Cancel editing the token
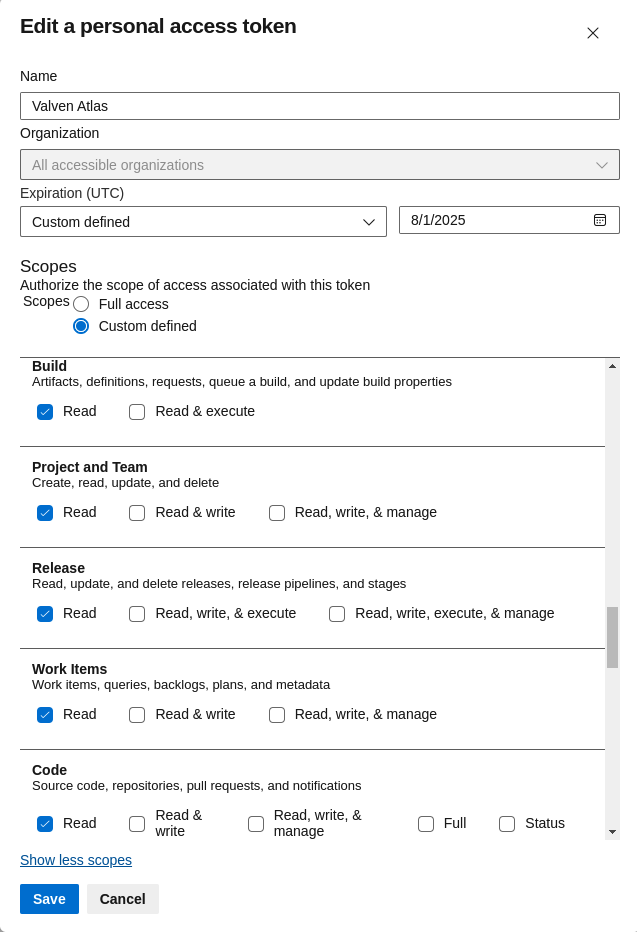 122,899
